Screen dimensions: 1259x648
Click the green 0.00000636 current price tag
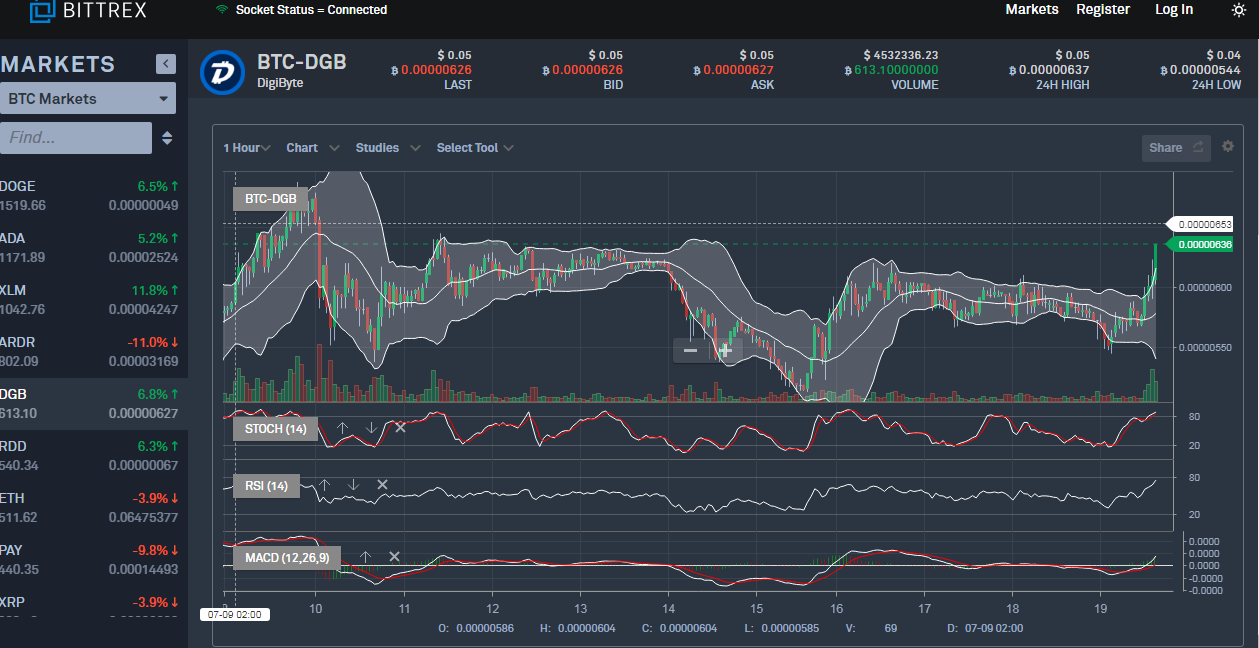click(x=1202, y=244)
